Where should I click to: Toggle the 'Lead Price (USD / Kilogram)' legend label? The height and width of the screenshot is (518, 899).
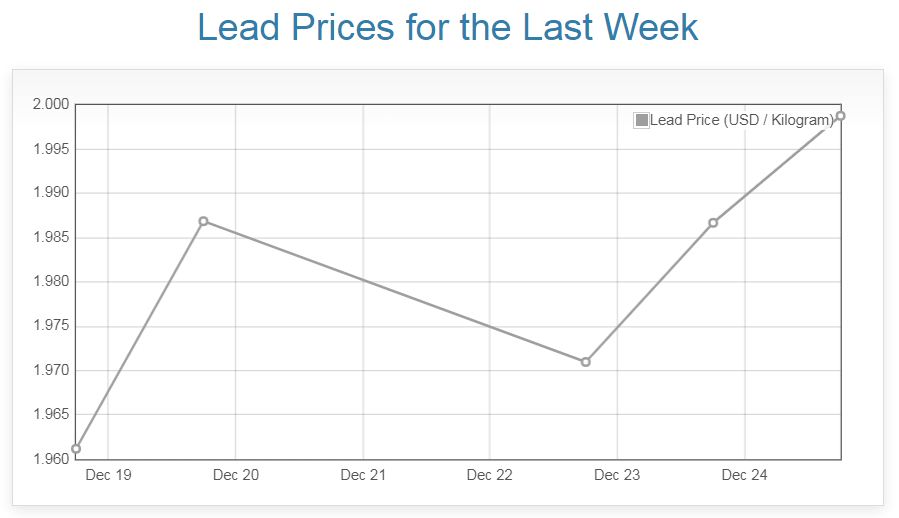point(741,121)
